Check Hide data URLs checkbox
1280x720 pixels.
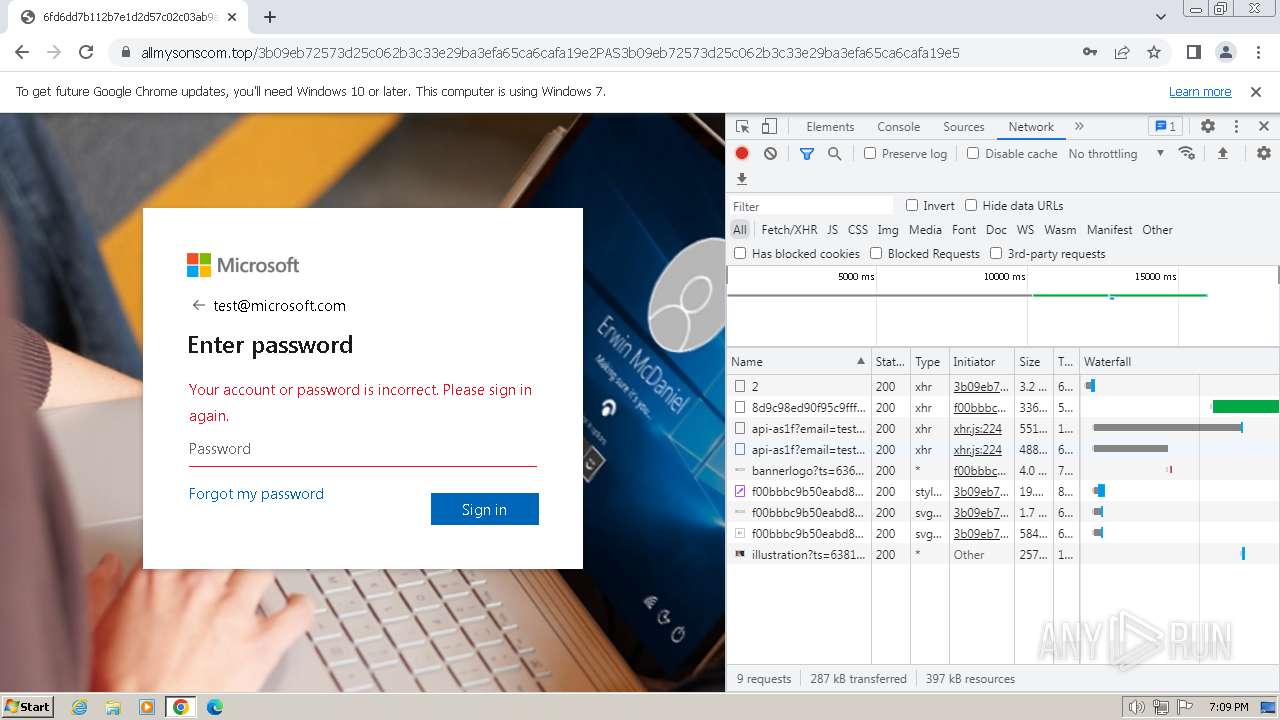[x=971, y=205]
